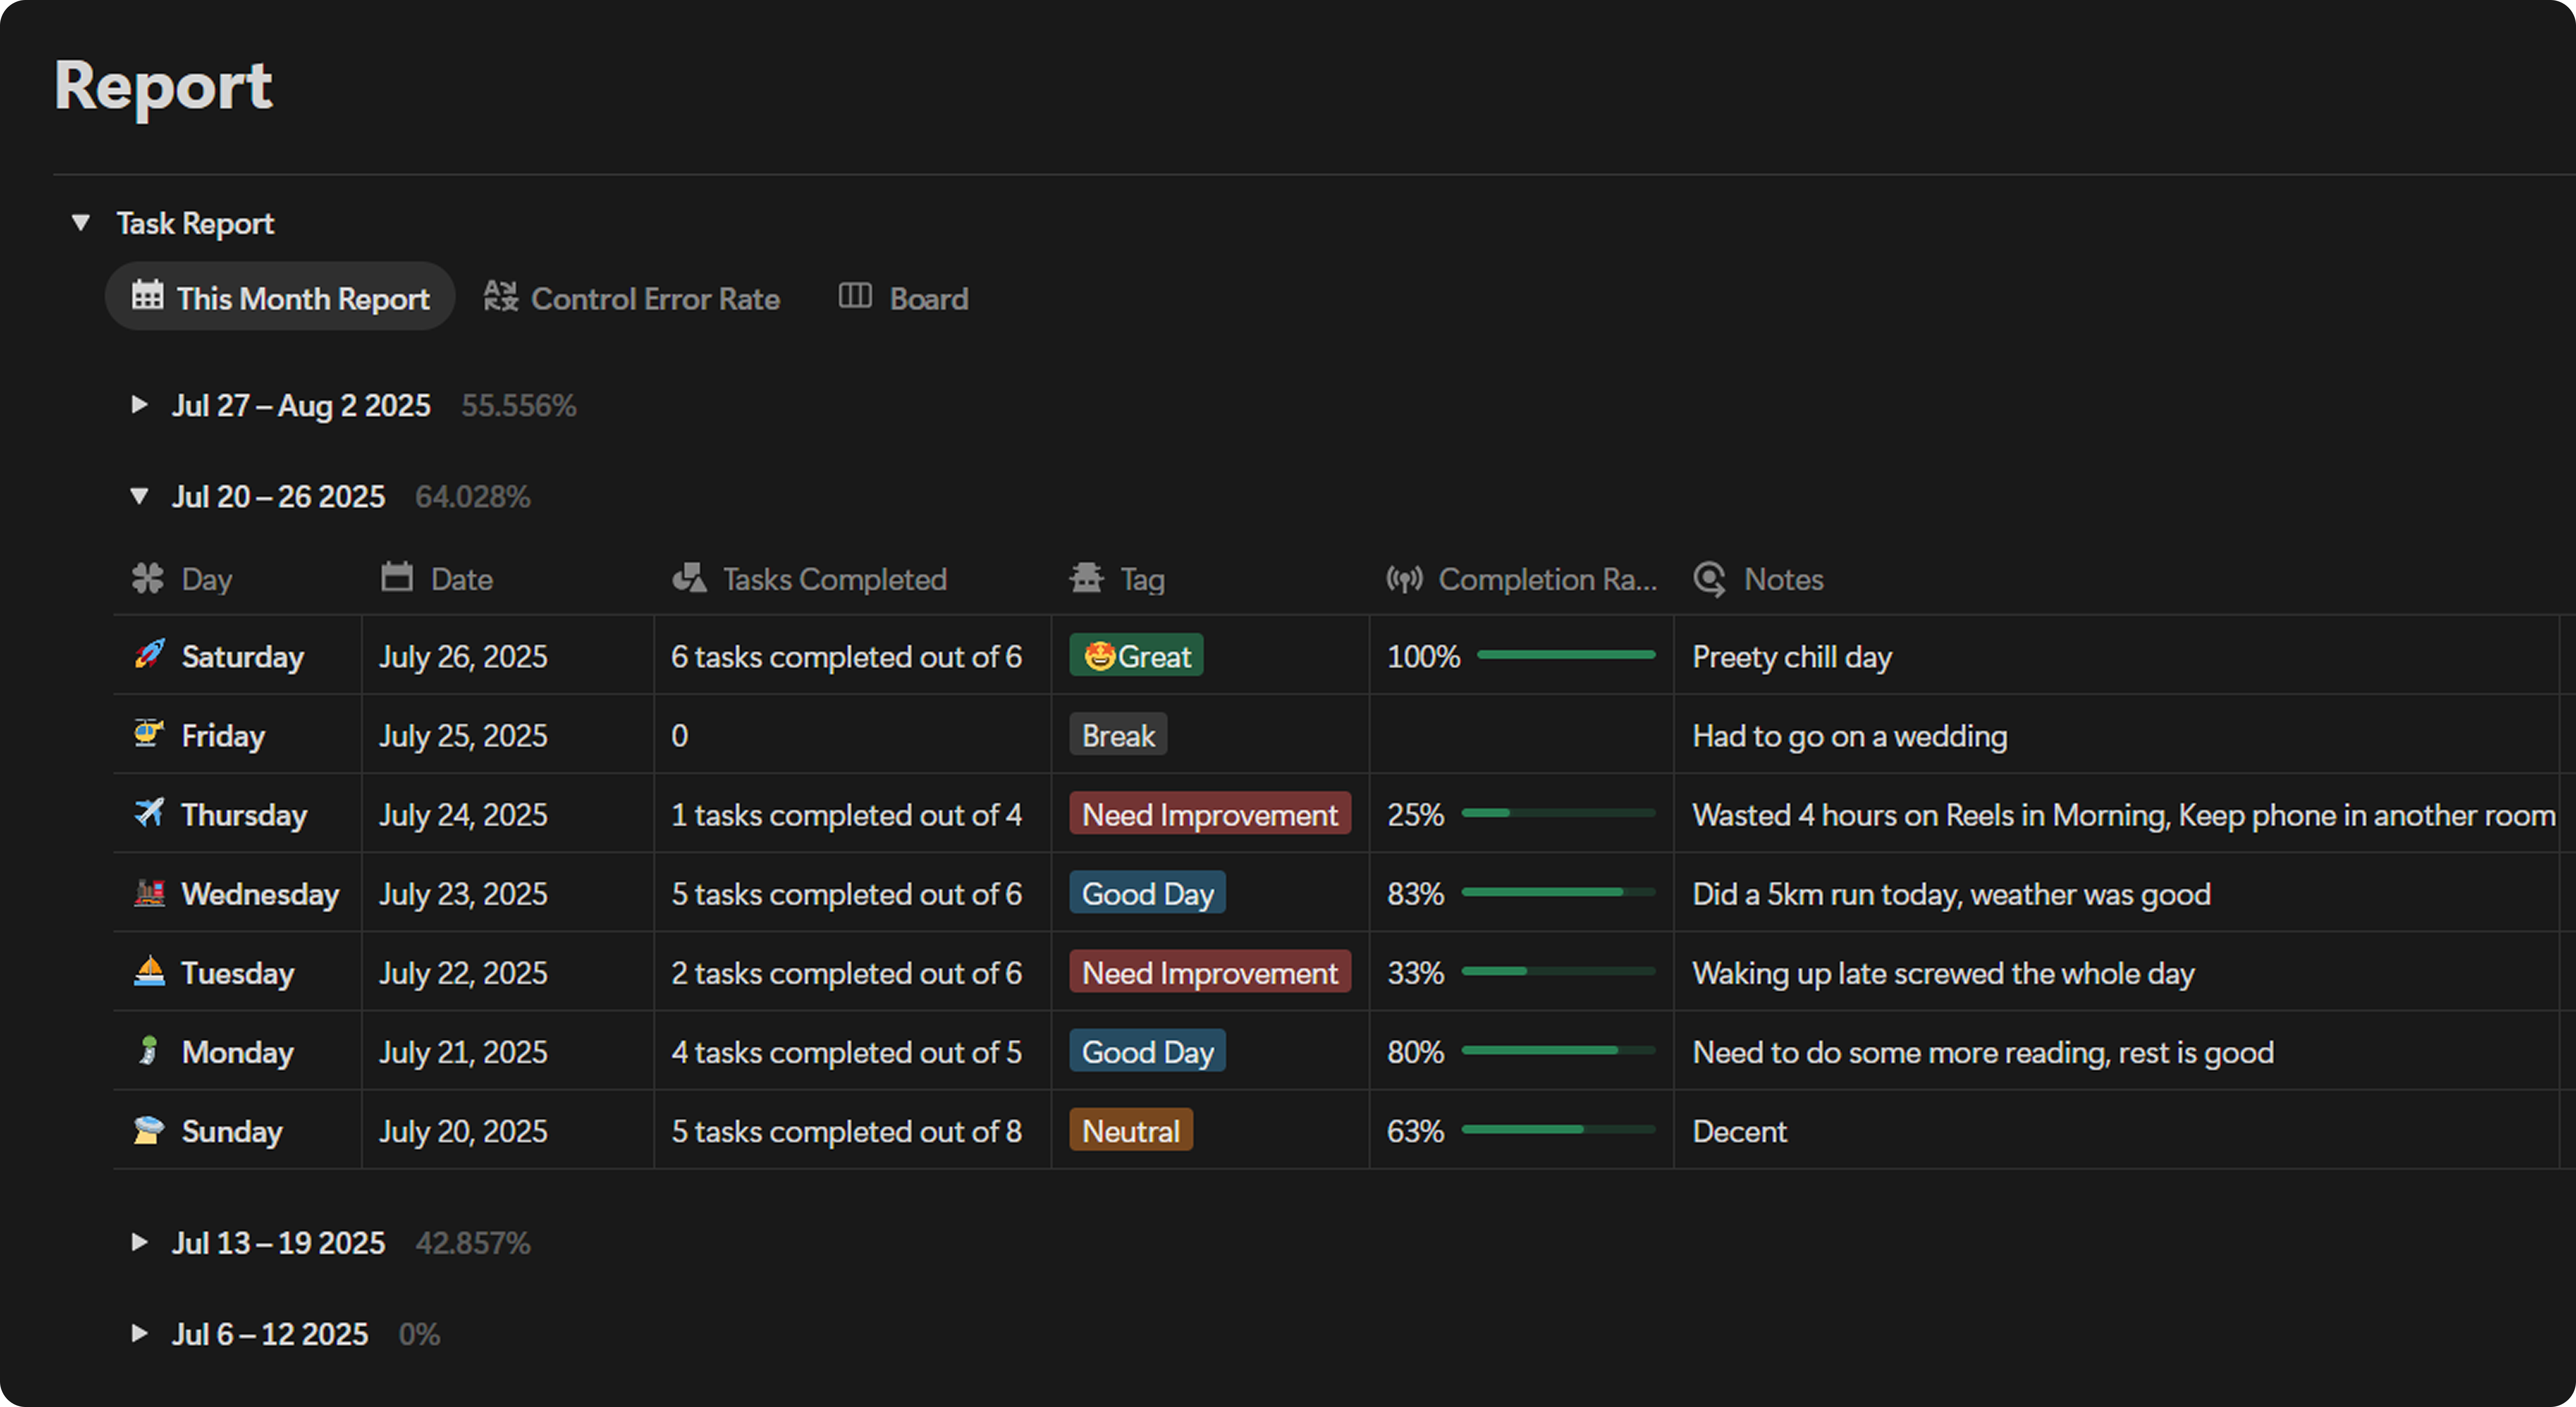Click the board columns icon

click(855, 296)
